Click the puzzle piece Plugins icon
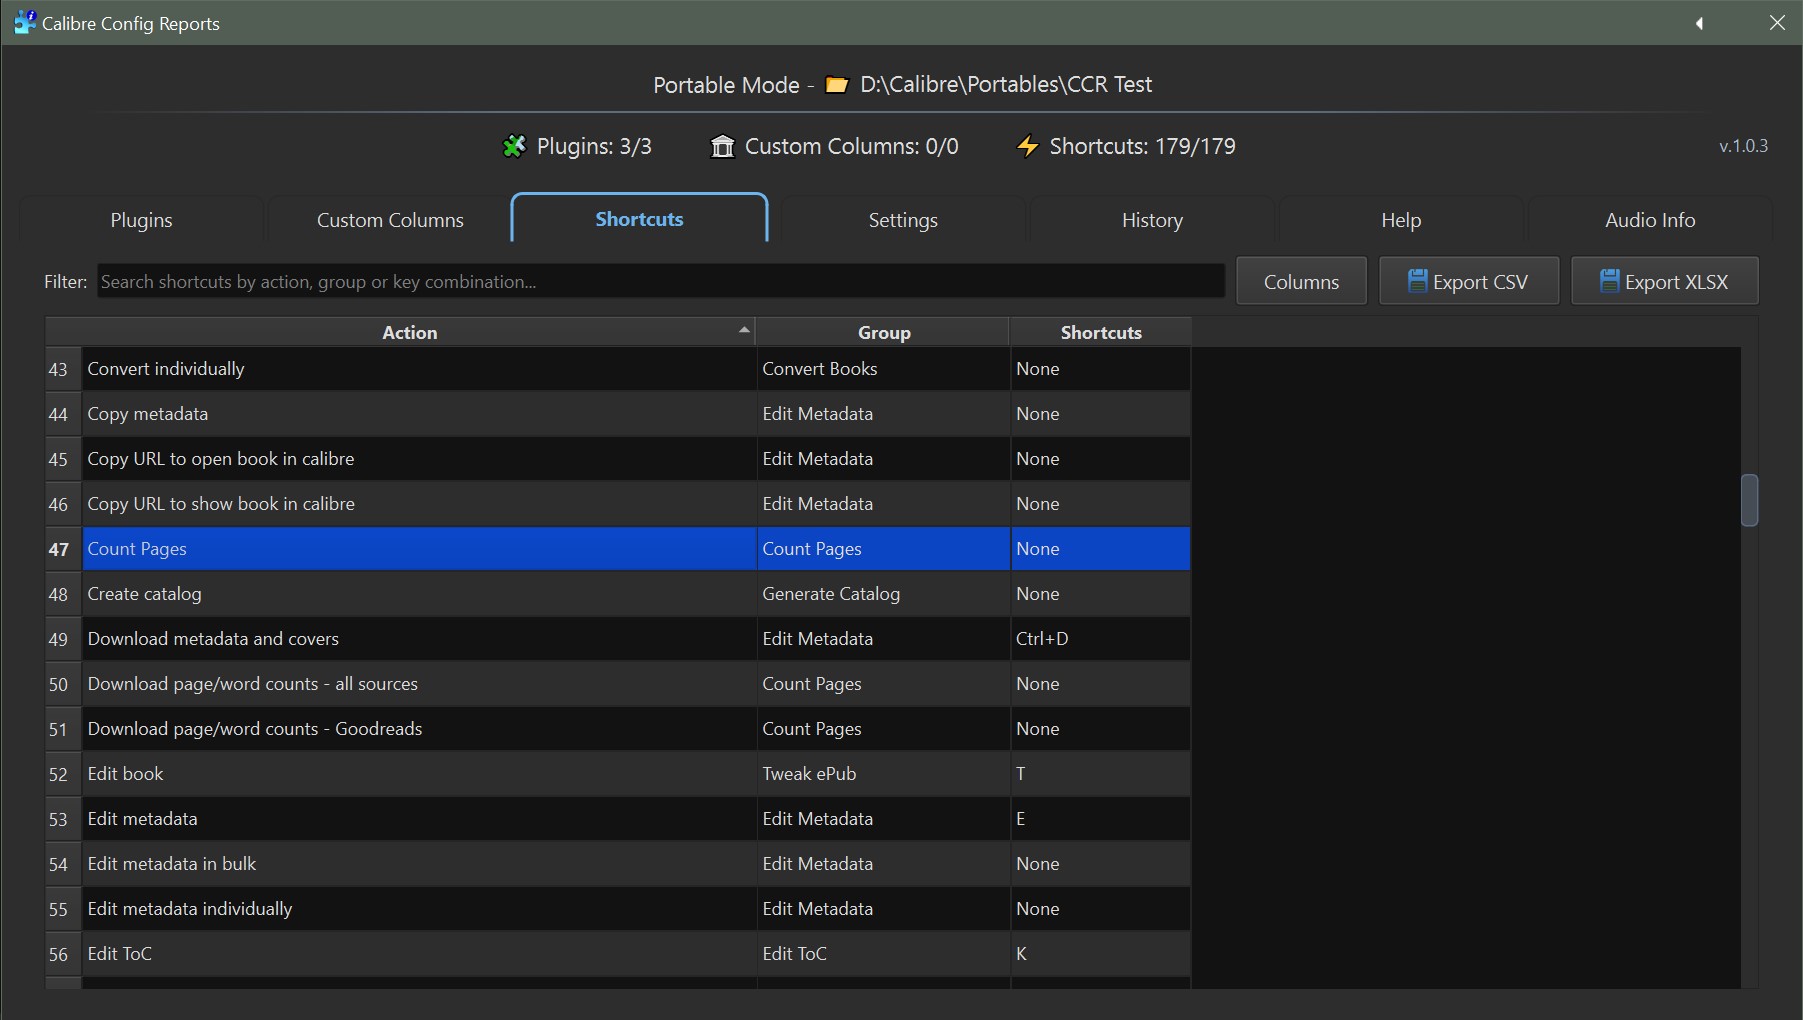This screenshot has height=1020, width=1803. coord(514,147)
